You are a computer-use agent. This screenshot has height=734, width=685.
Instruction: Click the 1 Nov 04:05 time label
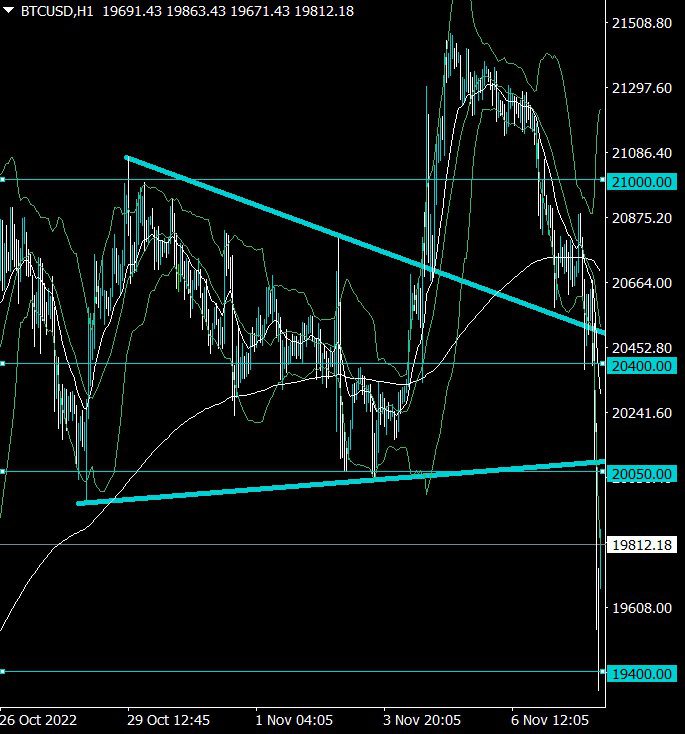294,719
